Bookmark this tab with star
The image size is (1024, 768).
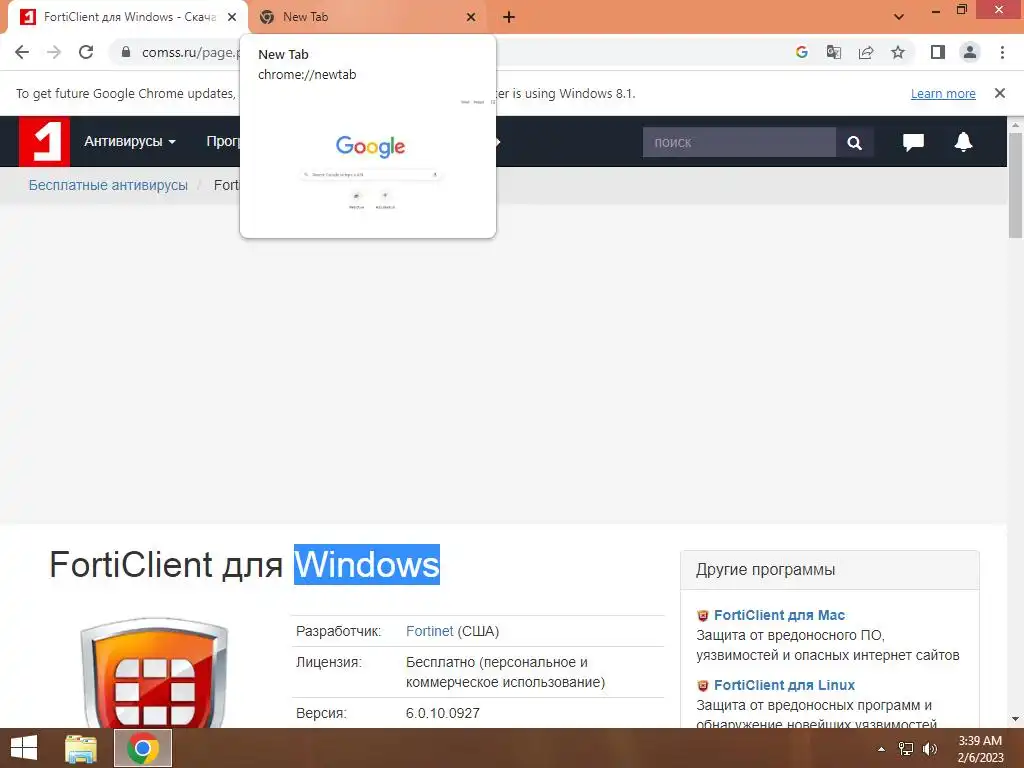click(x=898, y=52)
